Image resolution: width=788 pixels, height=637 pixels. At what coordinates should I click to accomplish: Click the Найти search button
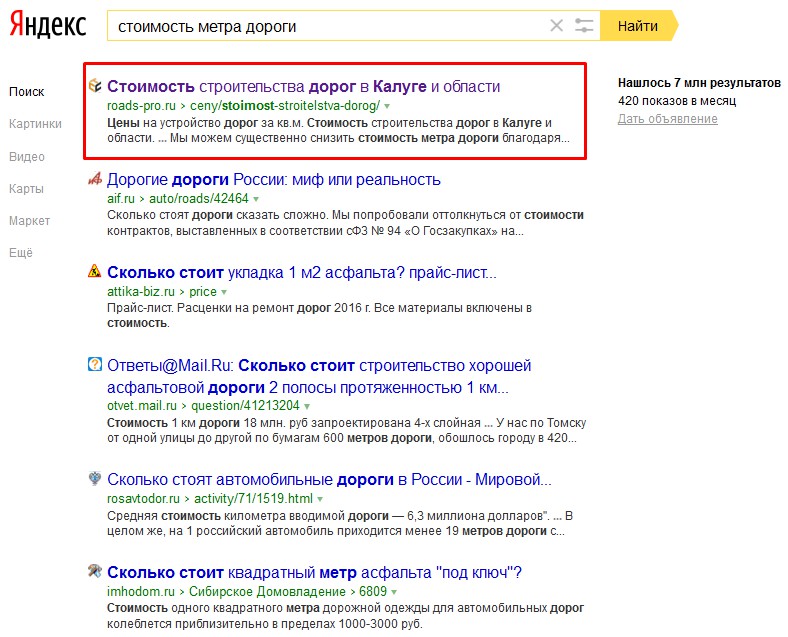[x=639, y=26]
